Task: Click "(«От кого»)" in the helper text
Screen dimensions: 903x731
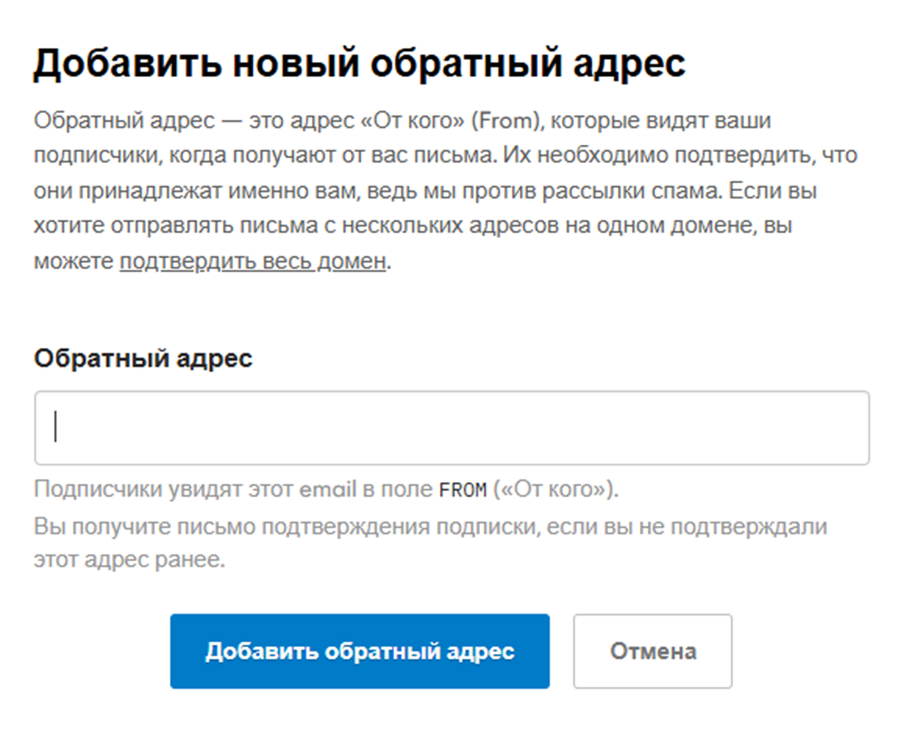Action: click(x=556, y=490)
